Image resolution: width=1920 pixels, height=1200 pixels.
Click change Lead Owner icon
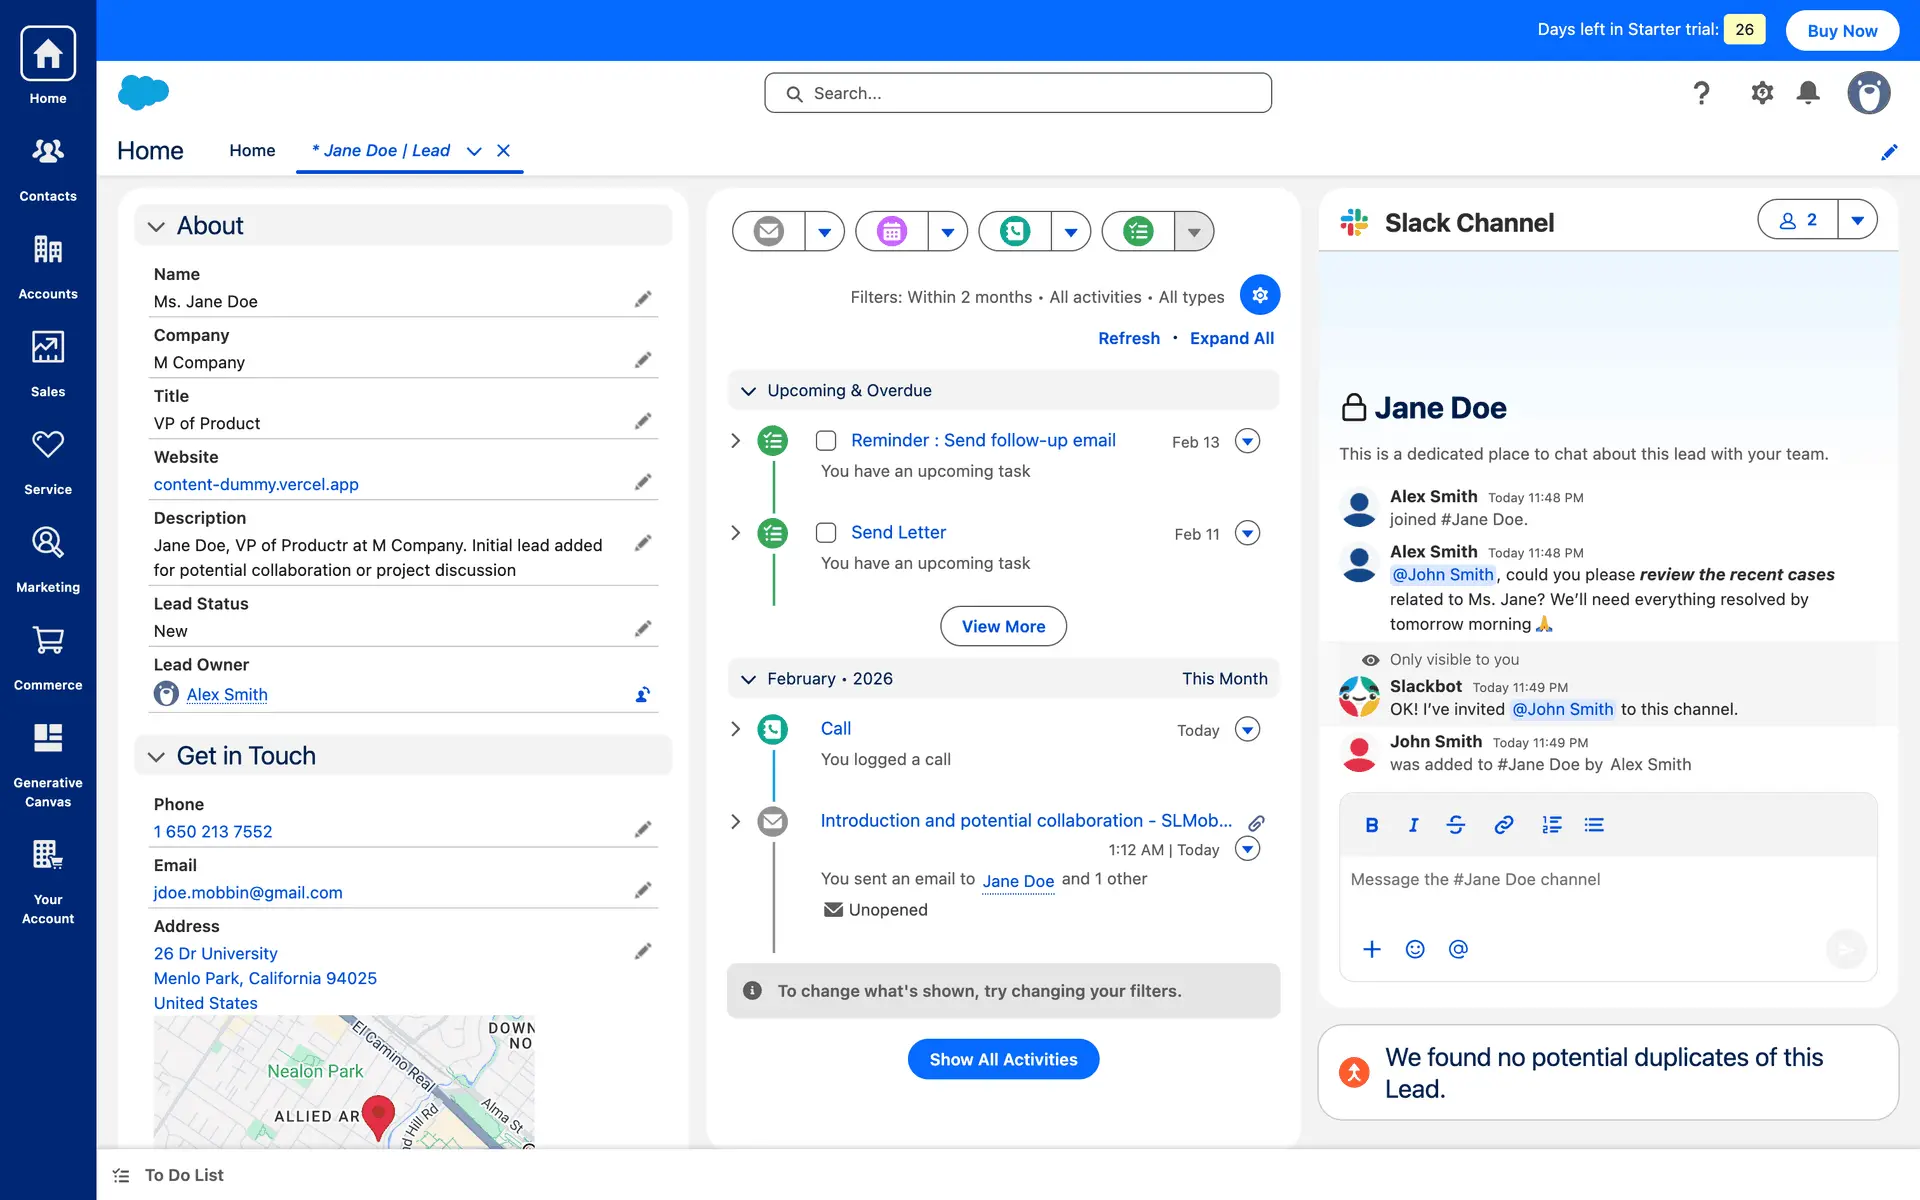coord(643,694)
